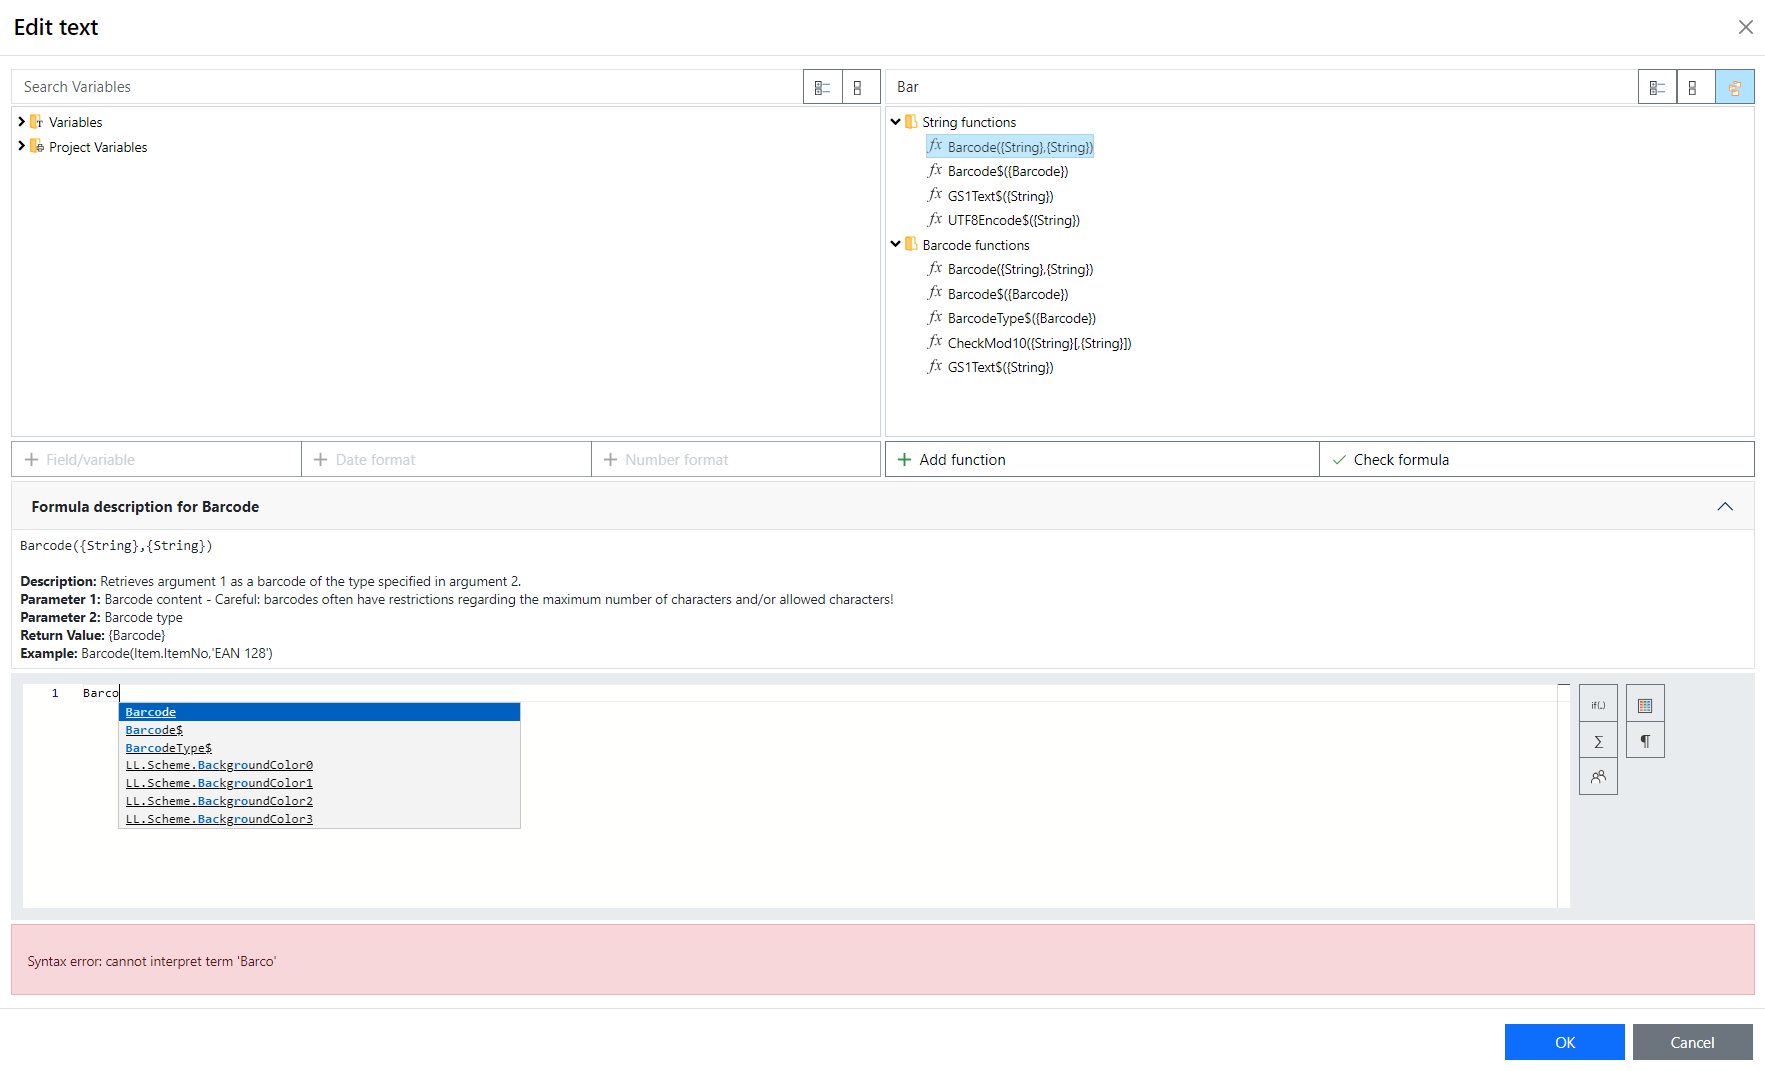Expand the Project Variables tree node
Screen dimensions: 1765x1071
(x=21, y=146)
